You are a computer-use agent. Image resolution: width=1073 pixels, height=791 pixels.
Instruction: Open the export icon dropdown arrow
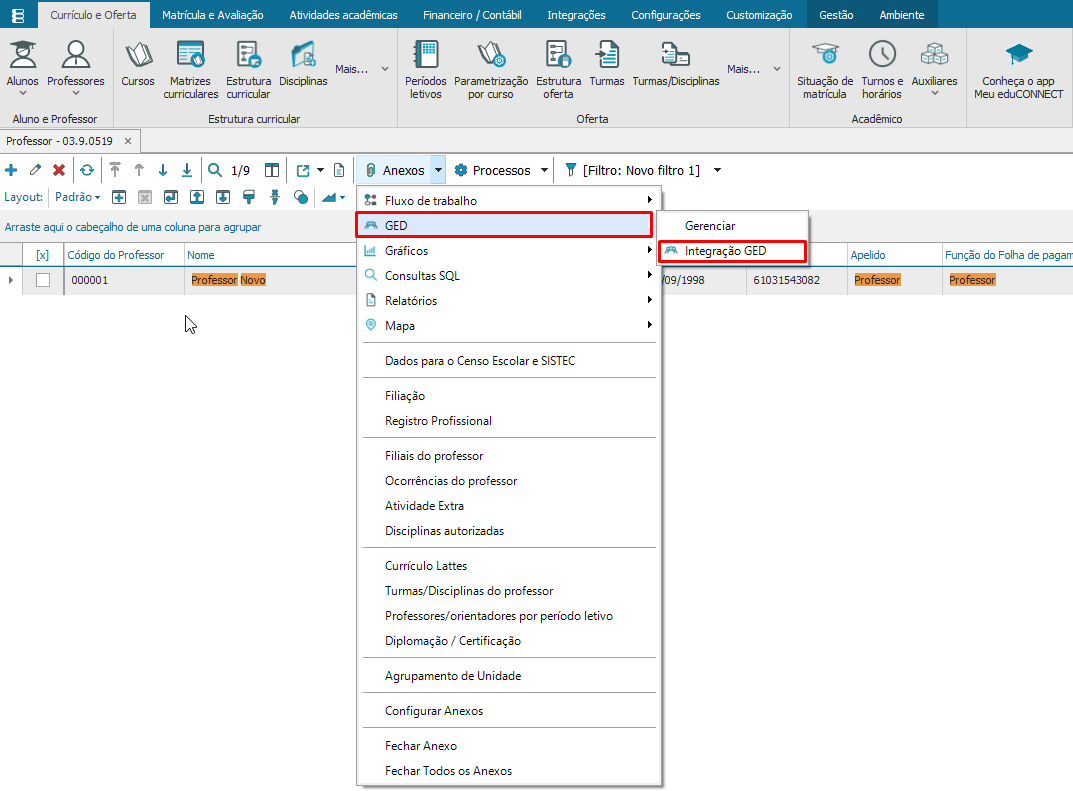tap(320, 170)
